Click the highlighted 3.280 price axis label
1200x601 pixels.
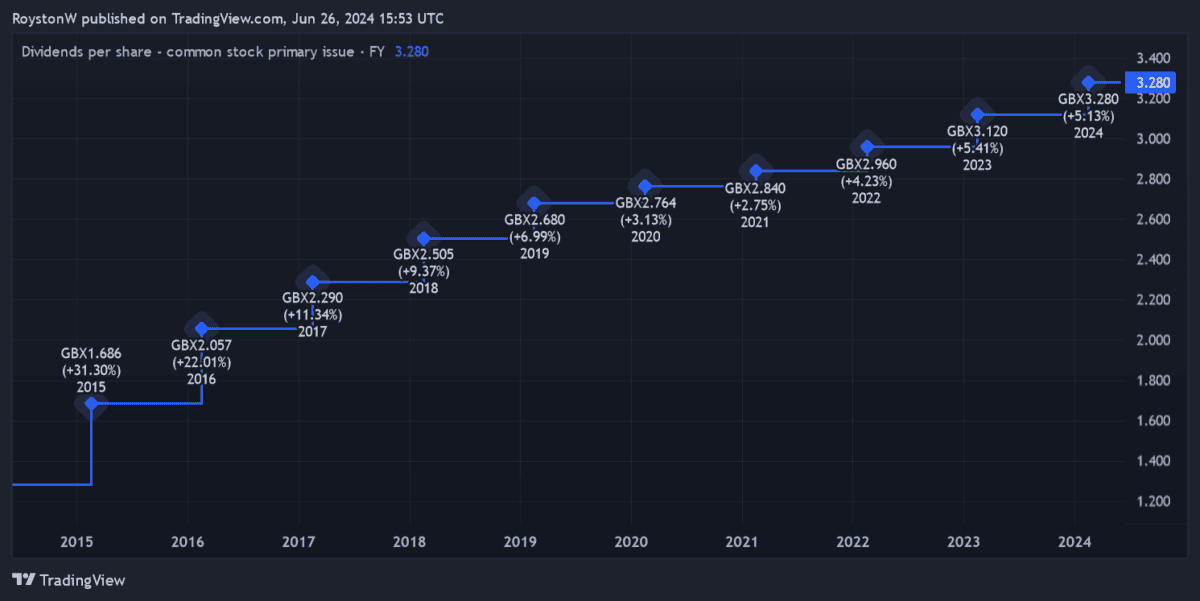1155,82
